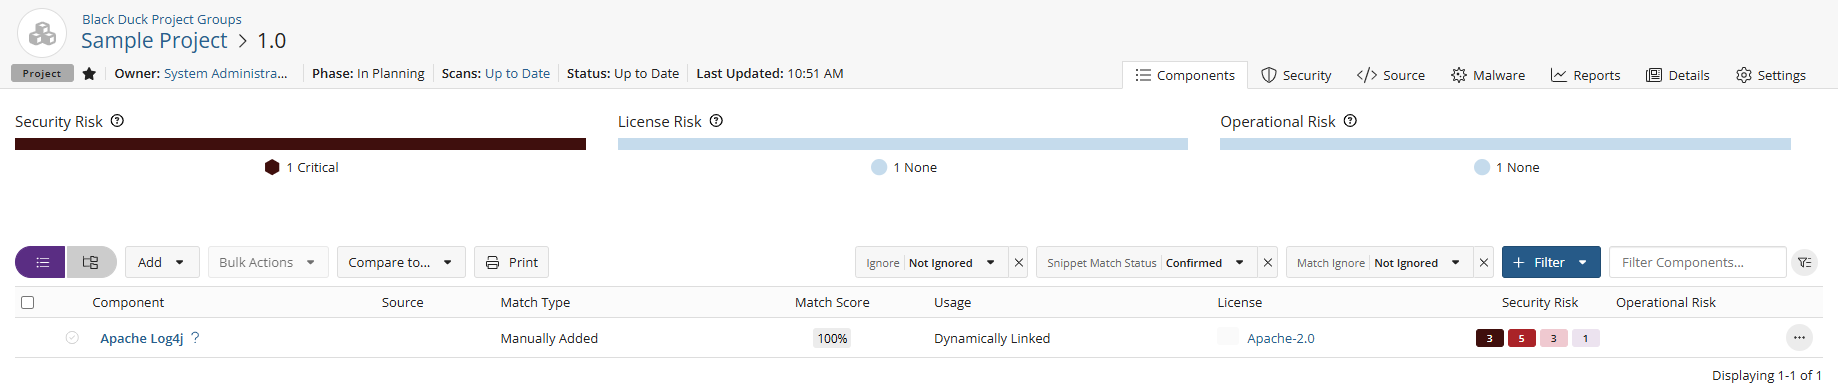1838x387 pixels.
Task: Open the Compare to... dropdown
Action: click(x=401, y=262)
